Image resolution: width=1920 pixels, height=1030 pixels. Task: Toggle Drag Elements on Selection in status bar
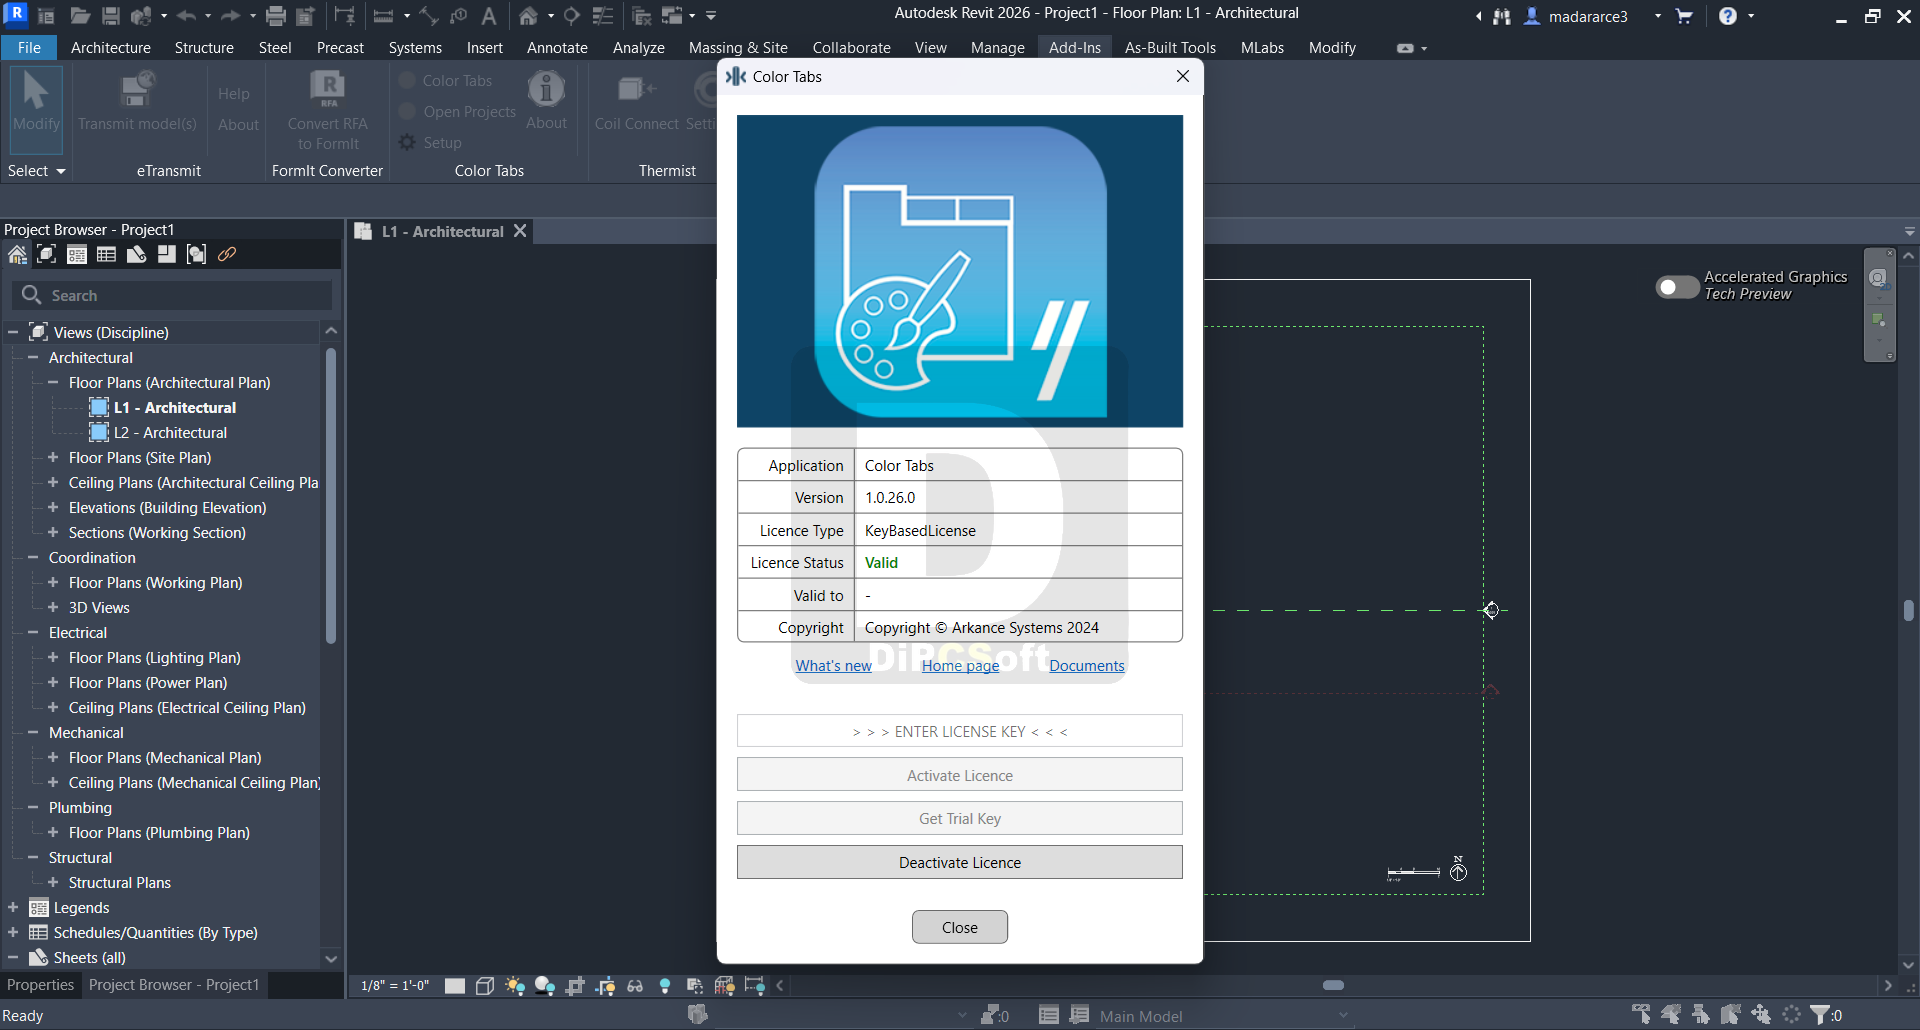[x=1761, y=1015]
